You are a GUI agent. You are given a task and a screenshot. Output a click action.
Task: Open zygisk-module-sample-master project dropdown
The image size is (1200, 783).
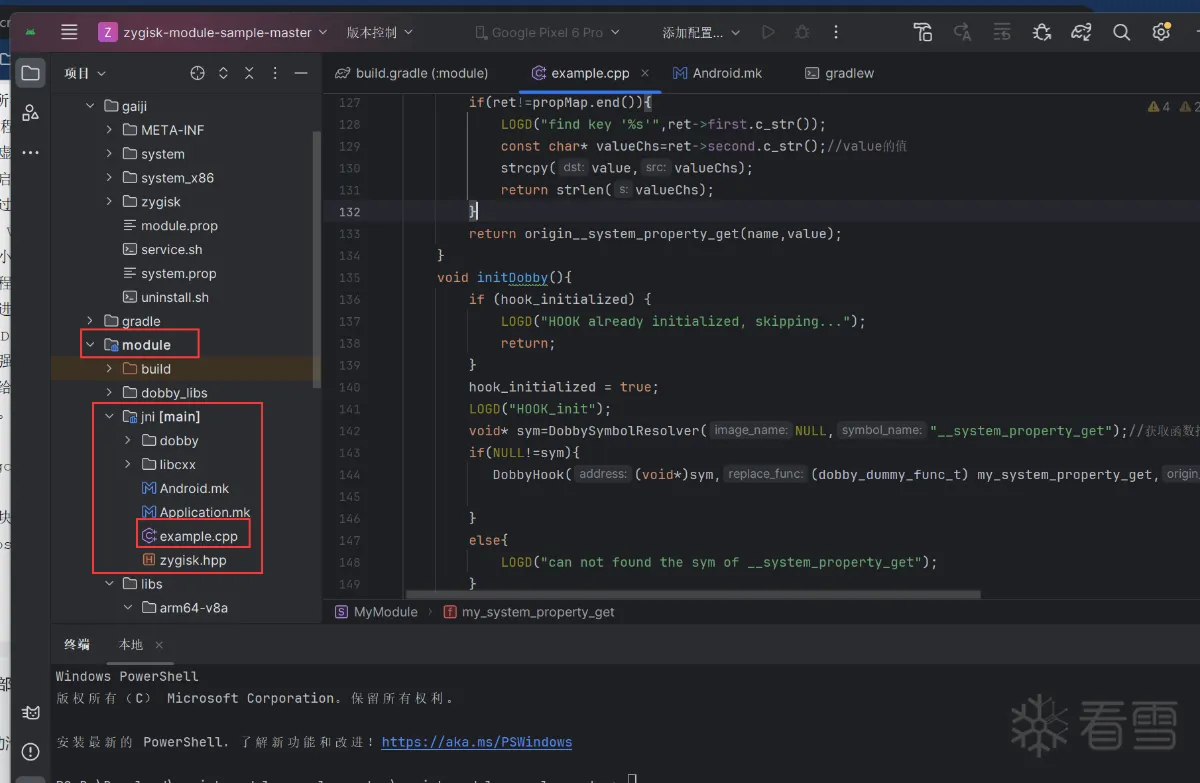click(213, 32)
